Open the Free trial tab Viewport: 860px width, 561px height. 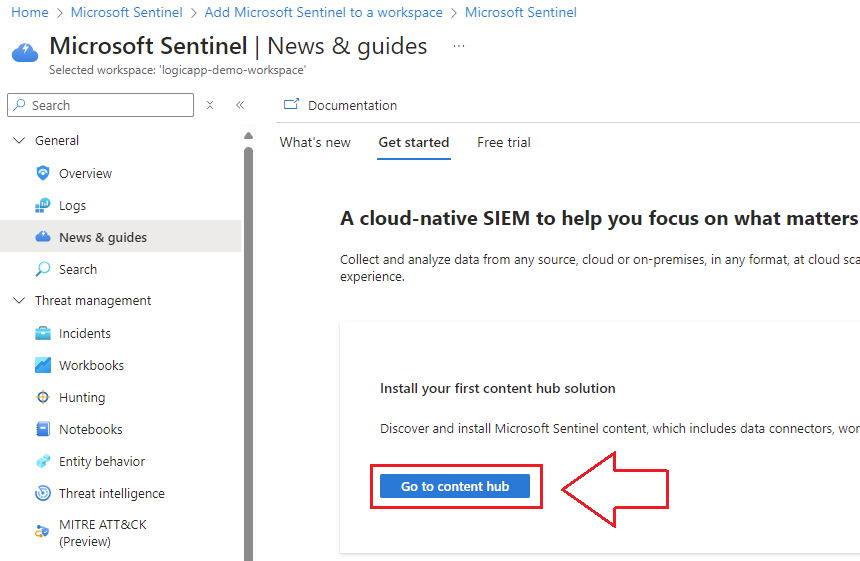[x=504, y=142]
